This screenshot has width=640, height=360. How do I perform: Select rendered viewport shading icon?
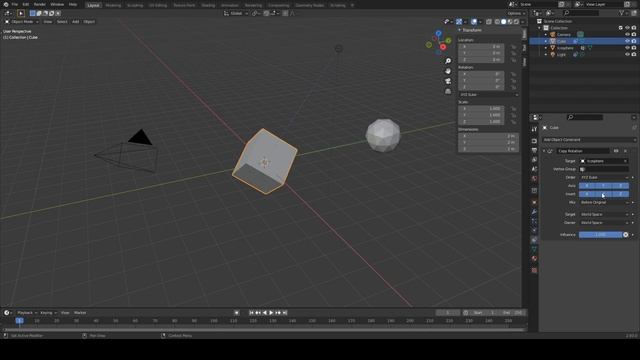point(516,22)
